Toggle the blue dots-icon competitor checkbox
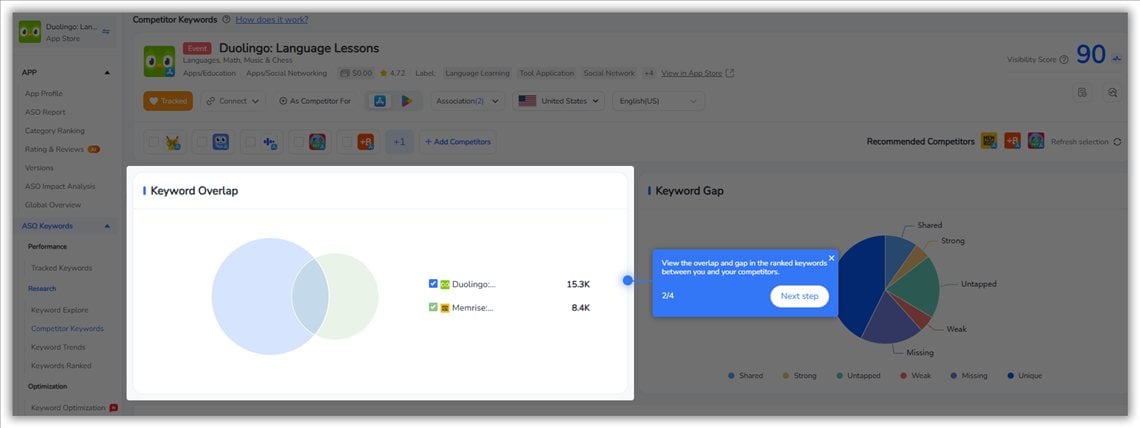Image resolution: width=1140 pixels, height=428 pixels. tap(250, 142)
